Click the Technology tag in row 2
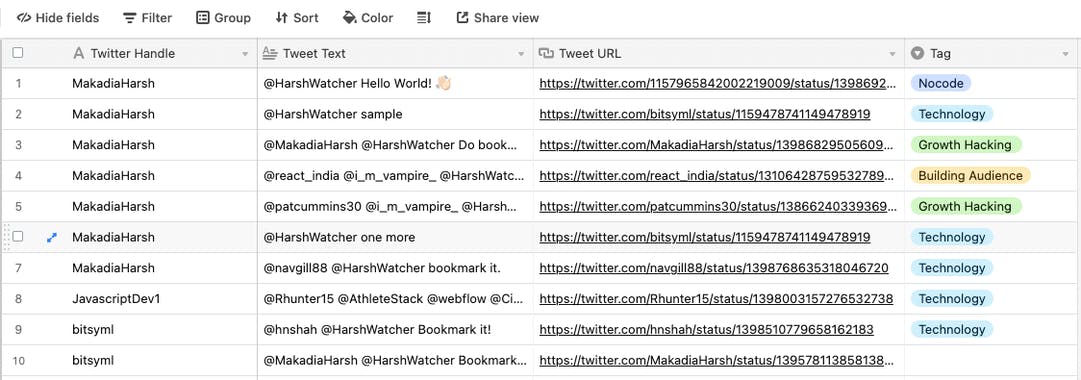Image resolution: width=1081 pixels, height=380 pixels. coord(951,114)
